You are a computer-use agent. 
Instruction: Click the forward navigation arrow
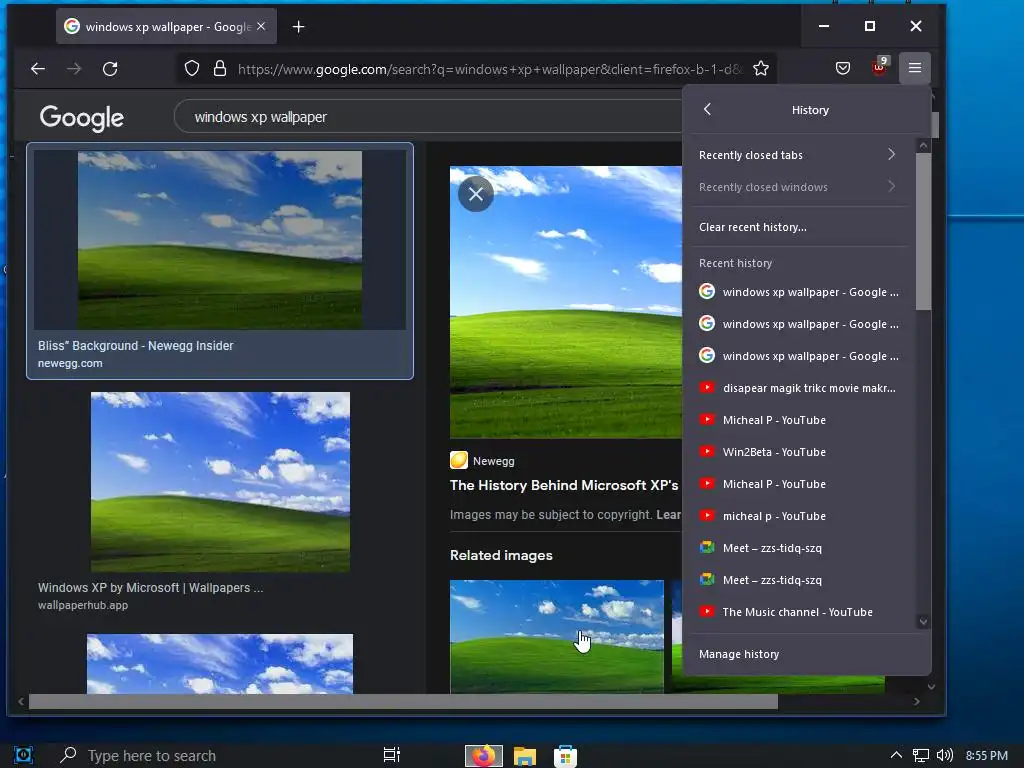pos(74,69)
